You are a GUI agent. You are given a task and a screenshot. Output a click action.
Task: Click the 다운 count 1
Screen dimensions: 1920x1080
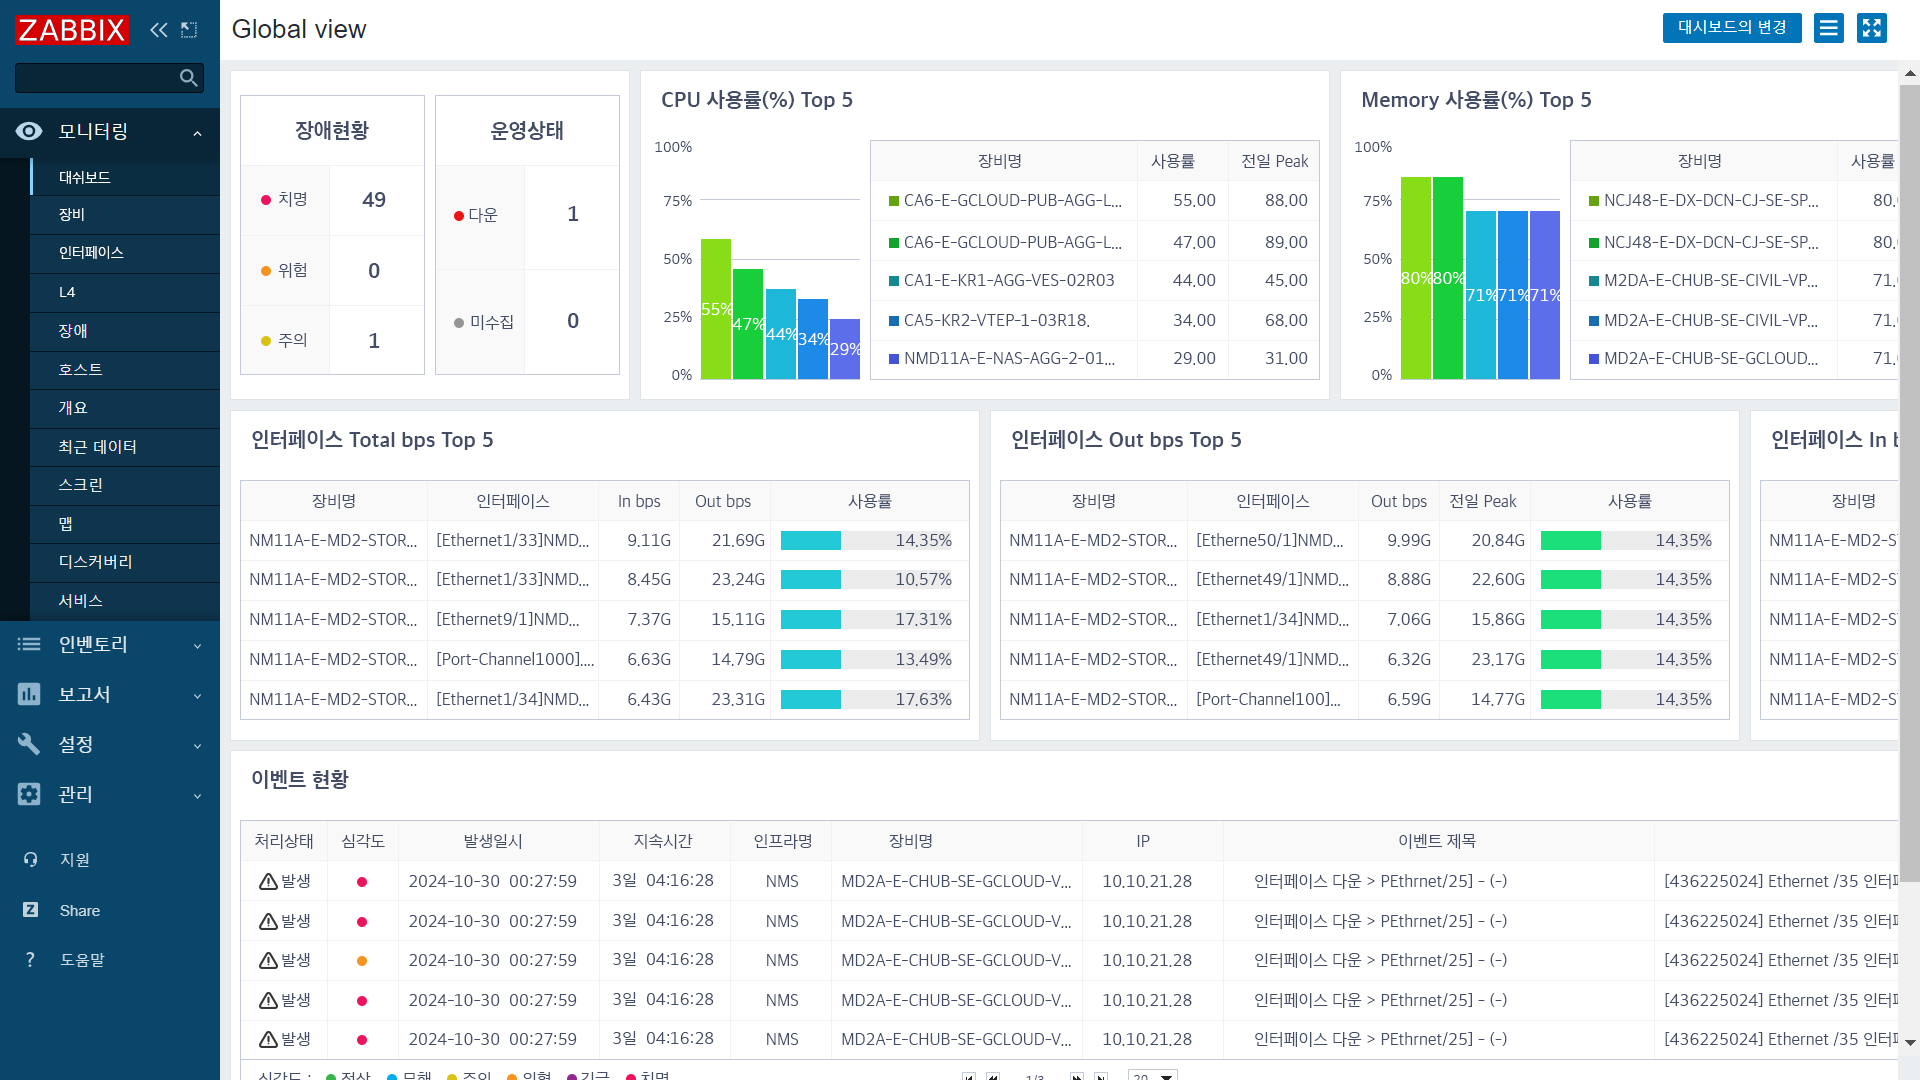pyautogui.click(x=573, y=214)
